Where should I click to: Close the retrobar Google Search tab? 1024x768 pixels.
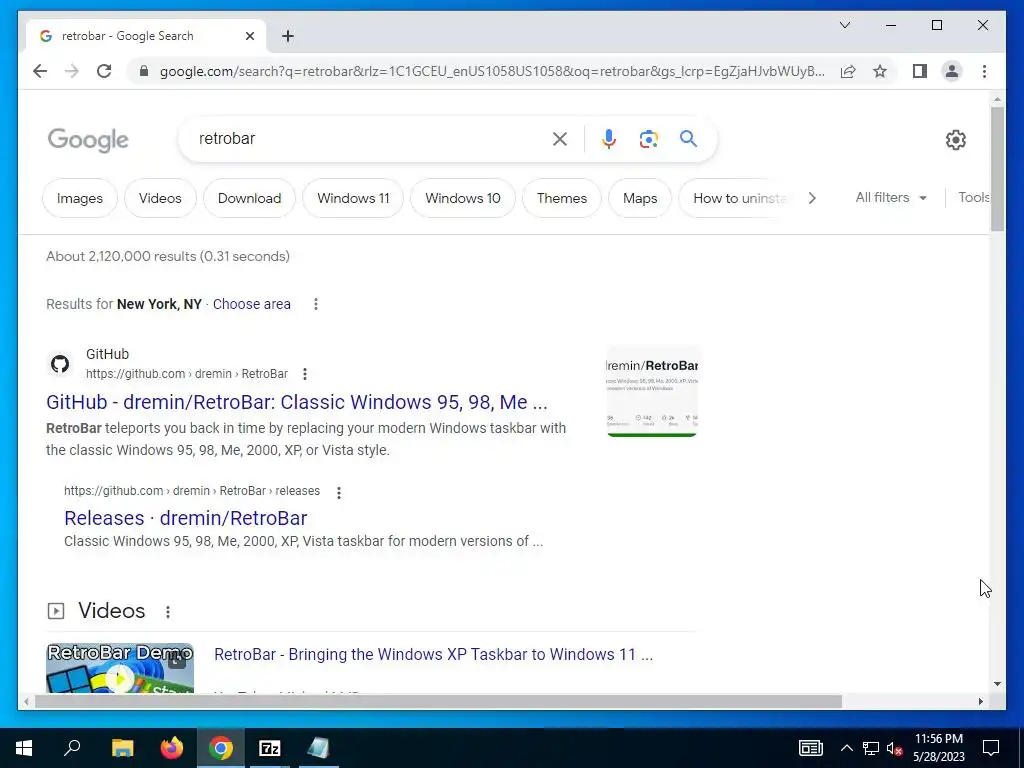249,36
